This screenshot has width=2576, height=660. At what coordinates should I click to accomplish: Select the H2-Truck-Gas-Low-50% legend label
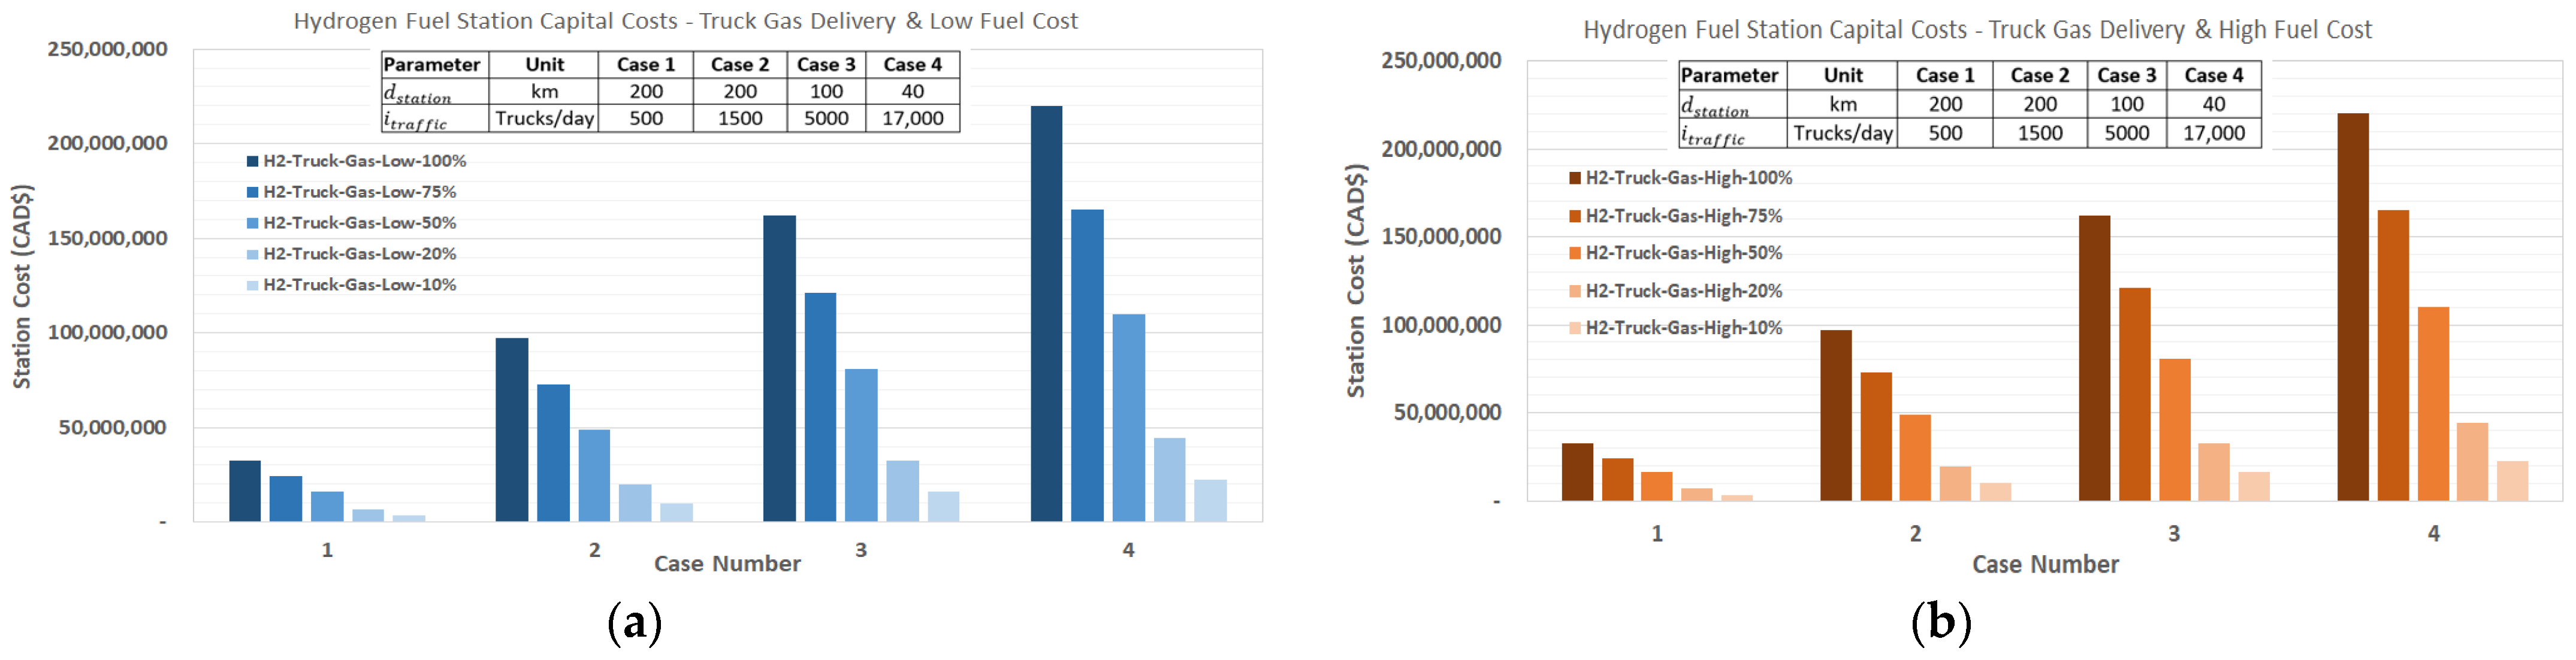(359, 223)
